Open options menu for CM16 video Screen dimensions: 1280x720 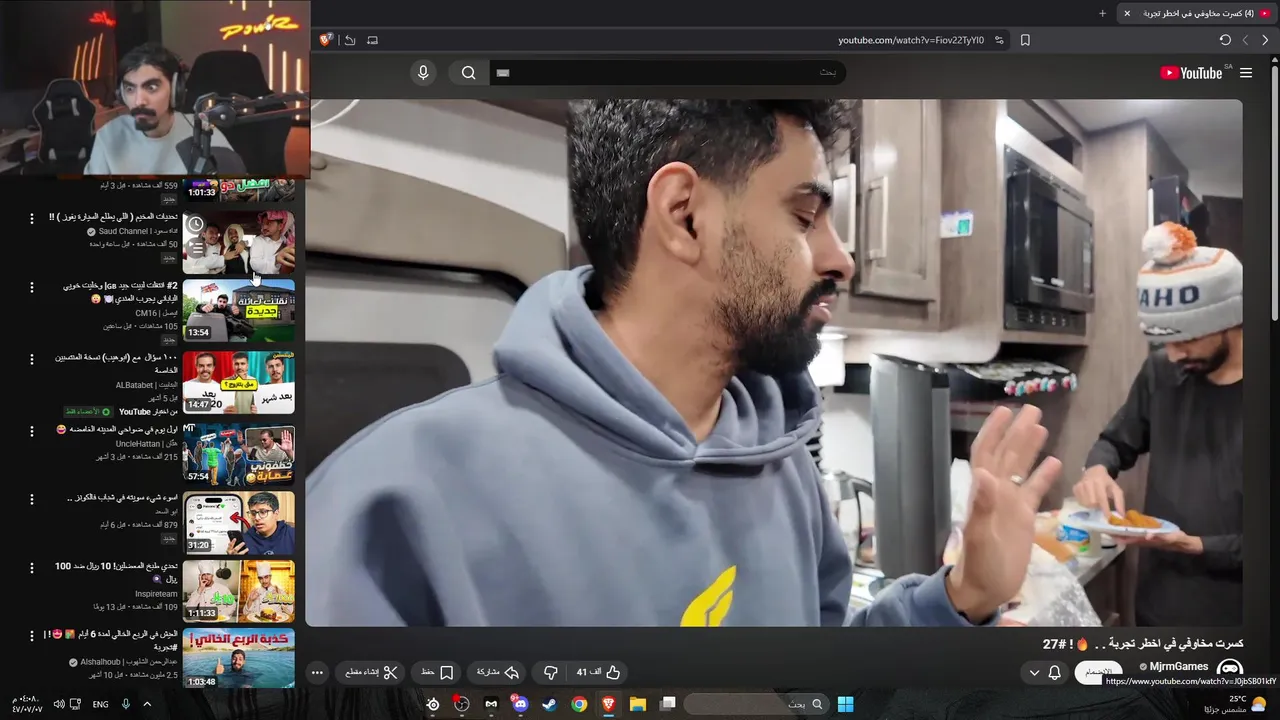coord(32,287)
